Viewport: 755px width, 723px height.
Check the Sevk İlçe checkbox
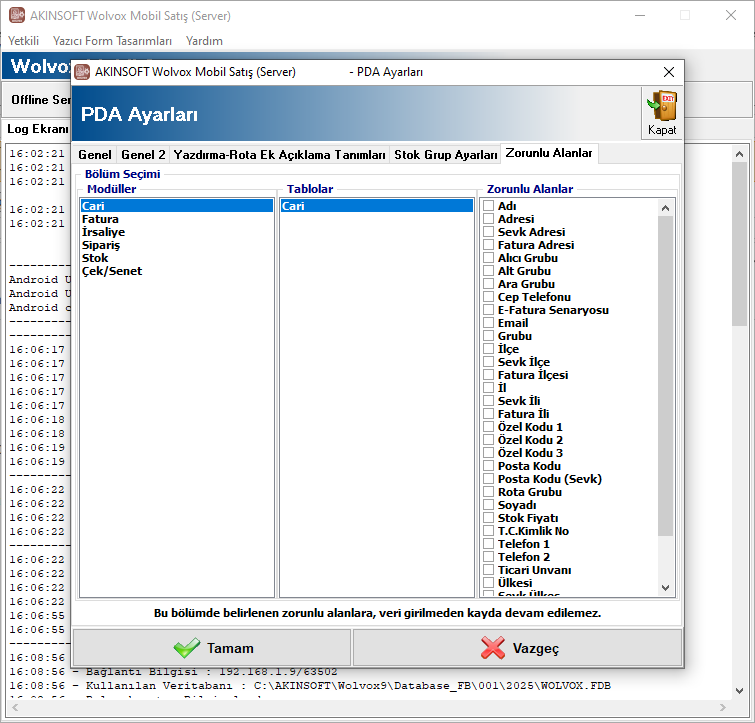click(x=488, y=362)
